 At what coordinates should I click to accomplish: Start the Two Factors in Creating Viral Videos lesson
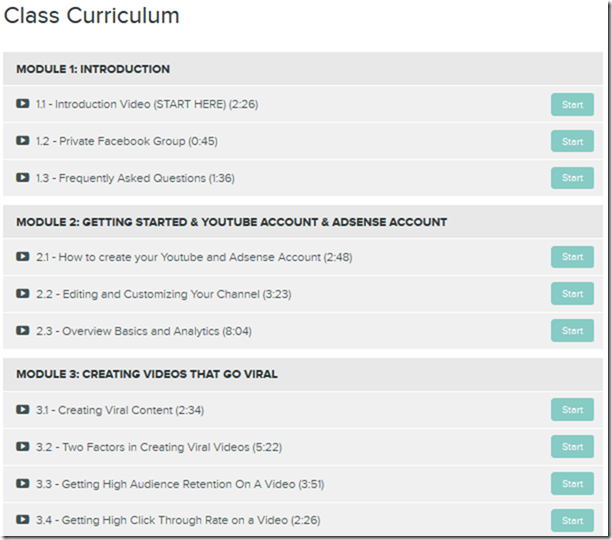pos(571,446)
